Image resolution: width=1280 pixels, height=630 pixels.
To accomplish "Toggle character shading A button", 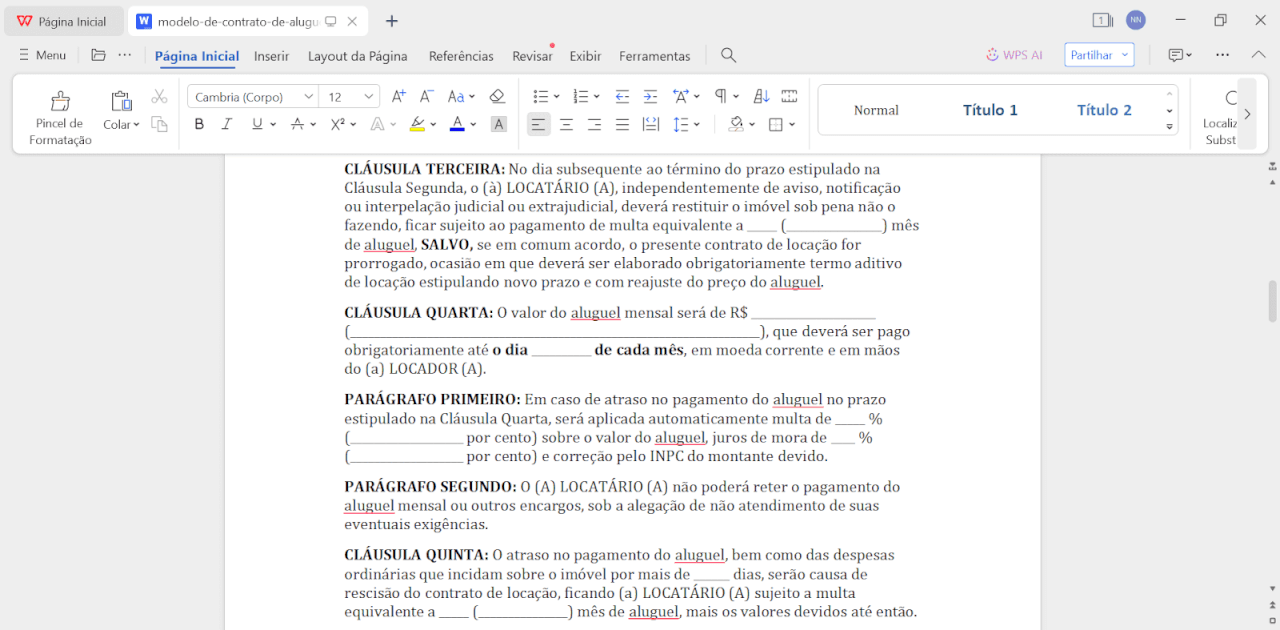I will pyautogui.click(x=498, y=124).
